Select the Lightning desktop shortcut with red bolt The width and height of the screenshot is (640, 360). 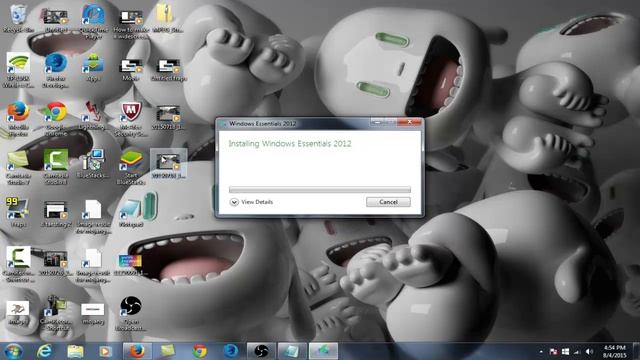pyautogui.click(x=93, y=116)
